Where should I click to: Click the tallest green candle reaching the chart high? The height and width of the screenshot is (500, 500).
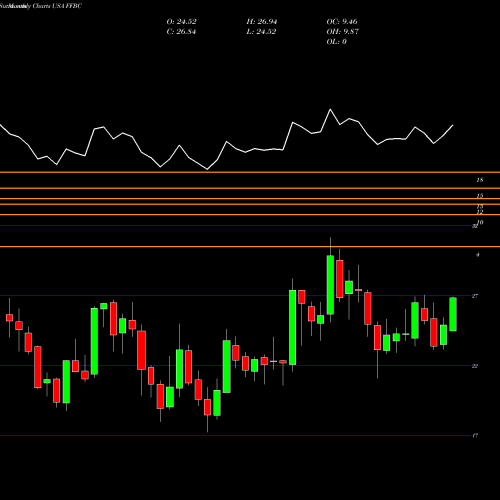(330, 285)
